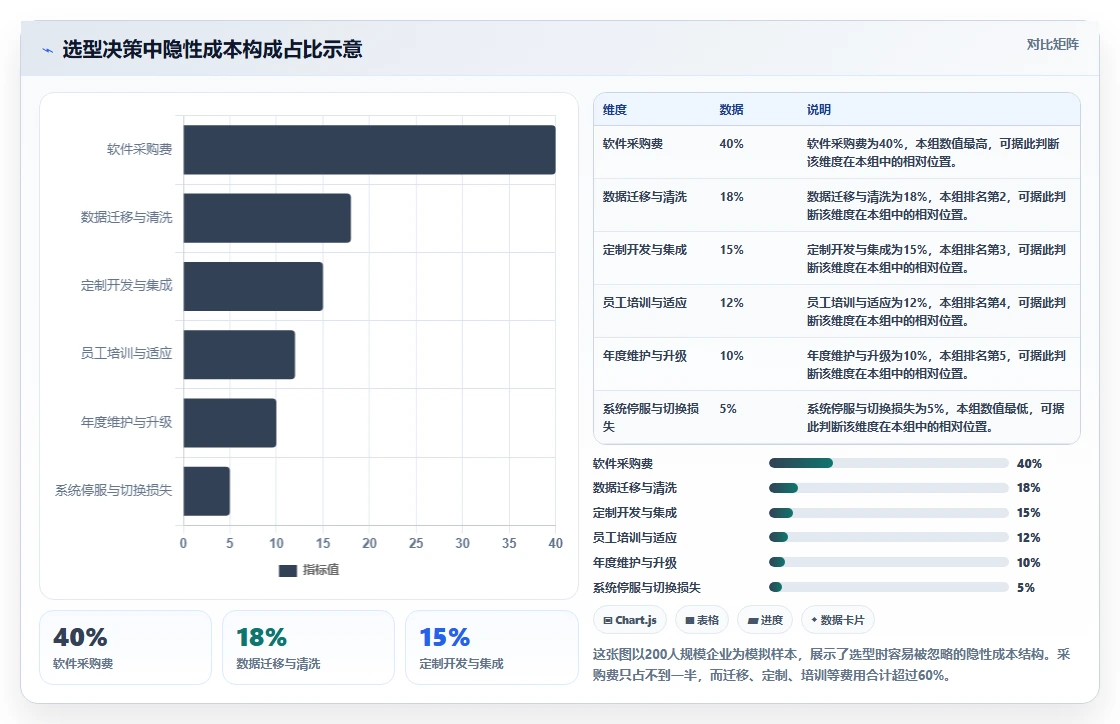The height and width of the screenshot is (724, 1120).
Task: Click the 10% value in the table
Action: click(731, 356)
